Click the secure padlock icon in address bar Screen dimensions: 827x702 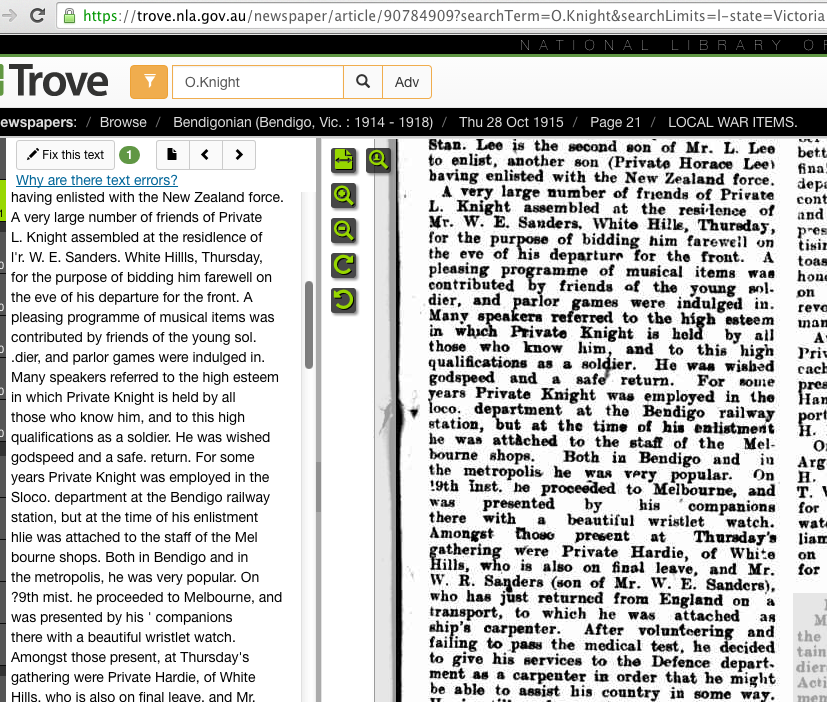(x=69, y=16)
